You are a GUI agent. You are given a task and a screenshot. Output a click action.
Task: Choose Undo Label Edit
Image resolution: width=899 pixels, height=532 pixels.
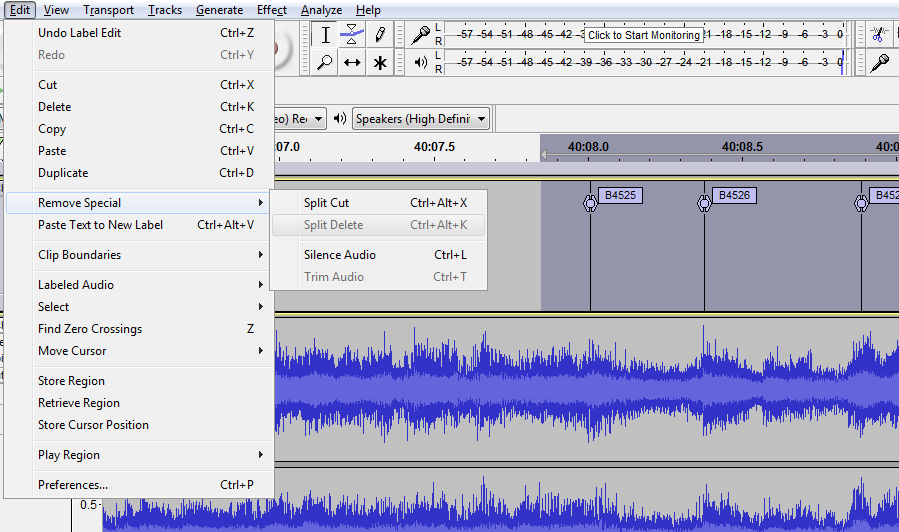138,33
